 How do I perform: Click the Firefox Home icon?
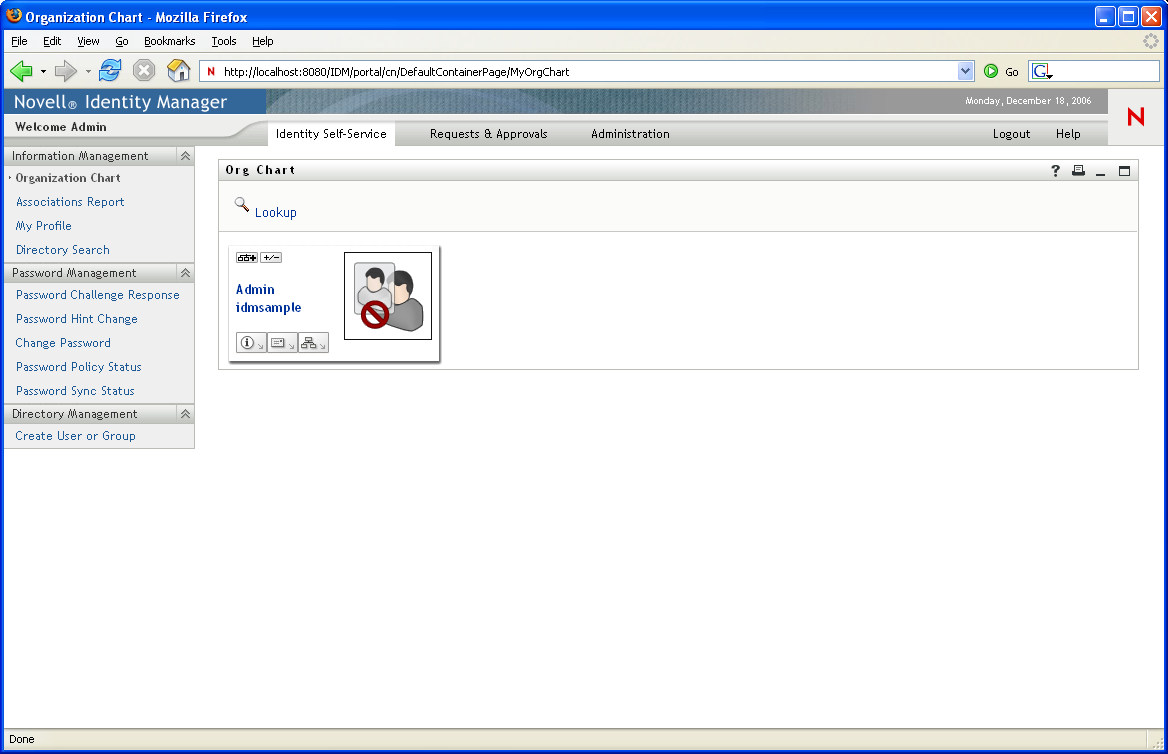pos(179,71)
